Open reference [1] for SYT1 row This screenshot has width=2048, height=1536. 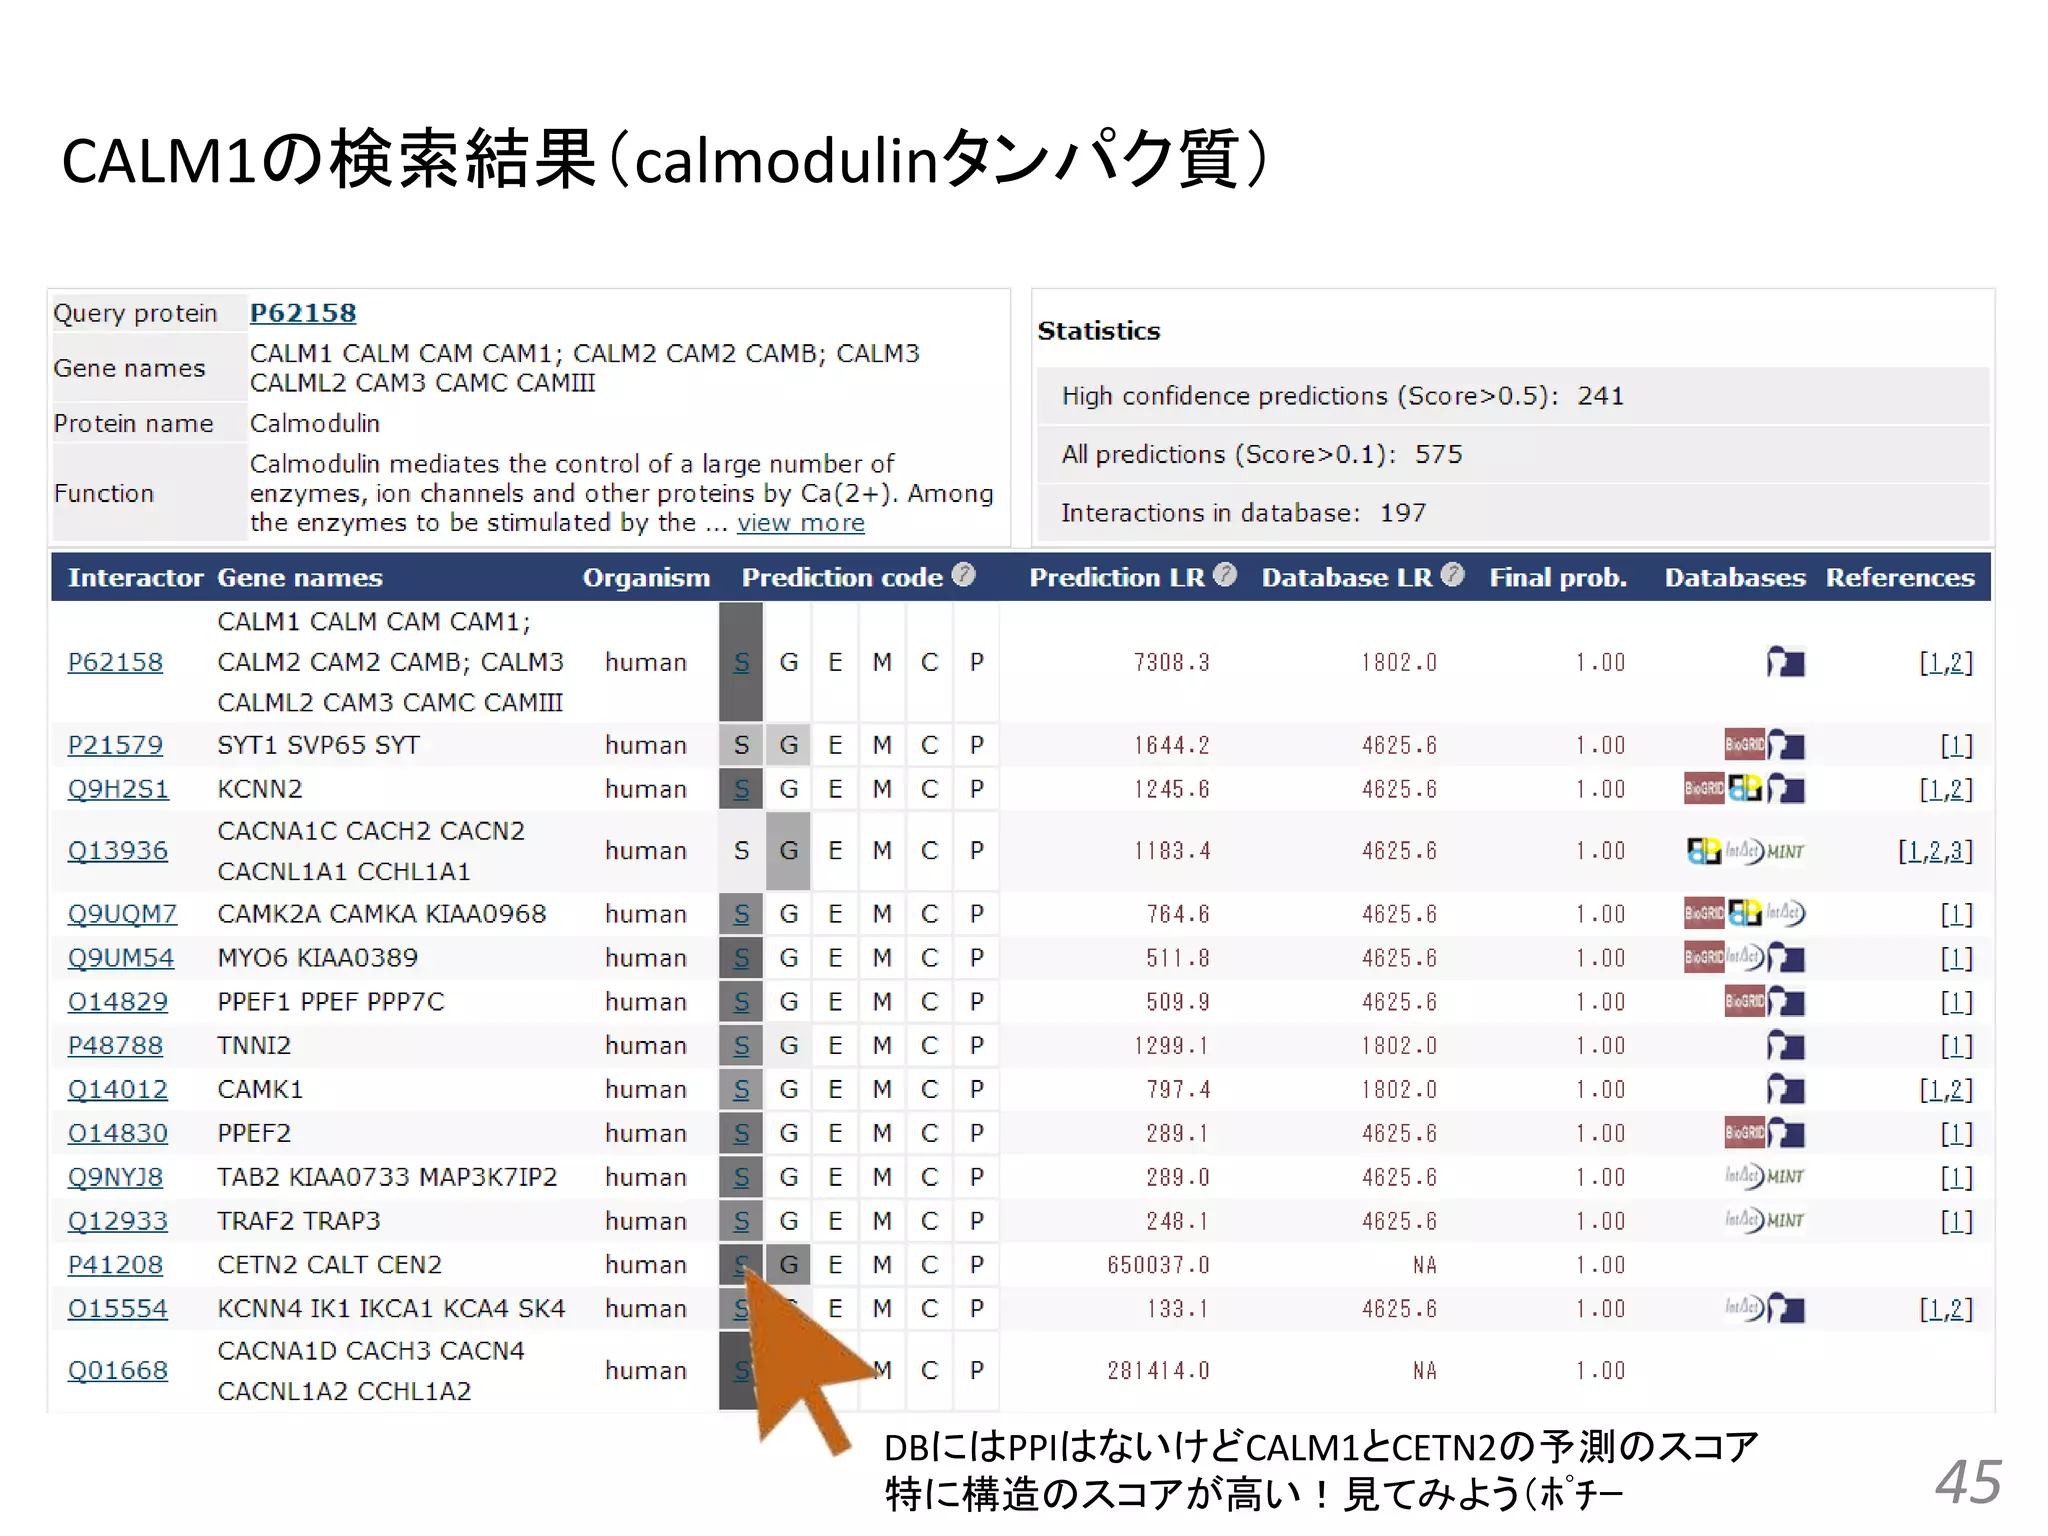coord(1957,745)
